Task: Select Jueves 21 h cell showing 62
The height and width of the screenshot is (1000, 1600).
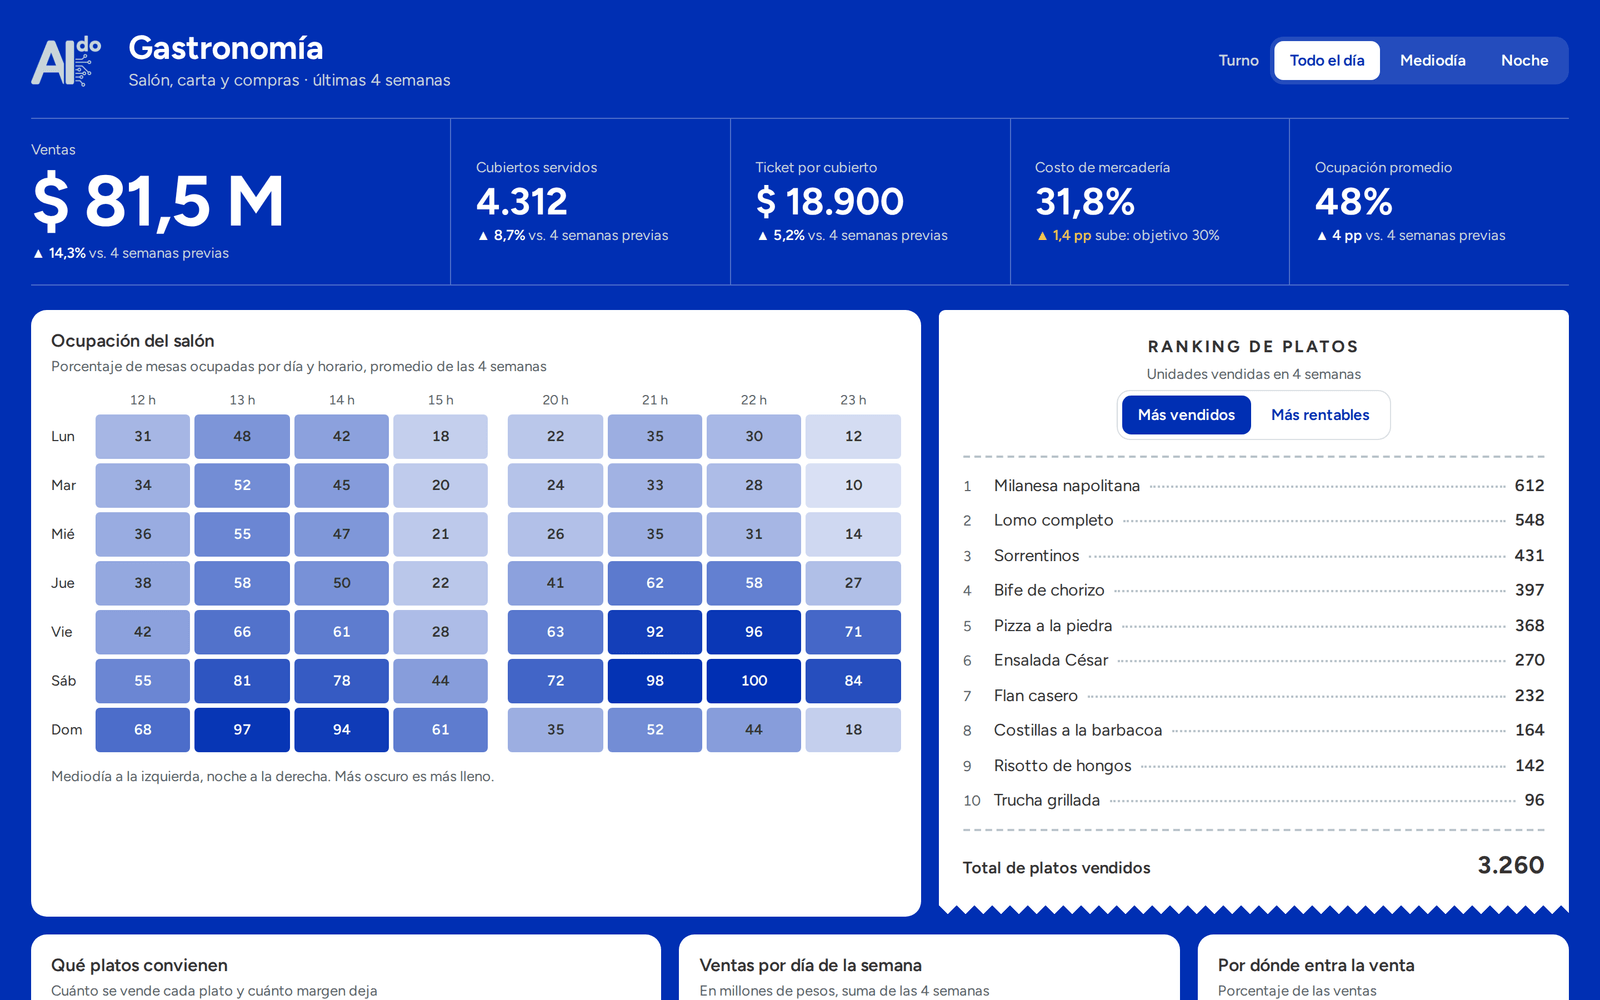Action: tap(655, 583)
